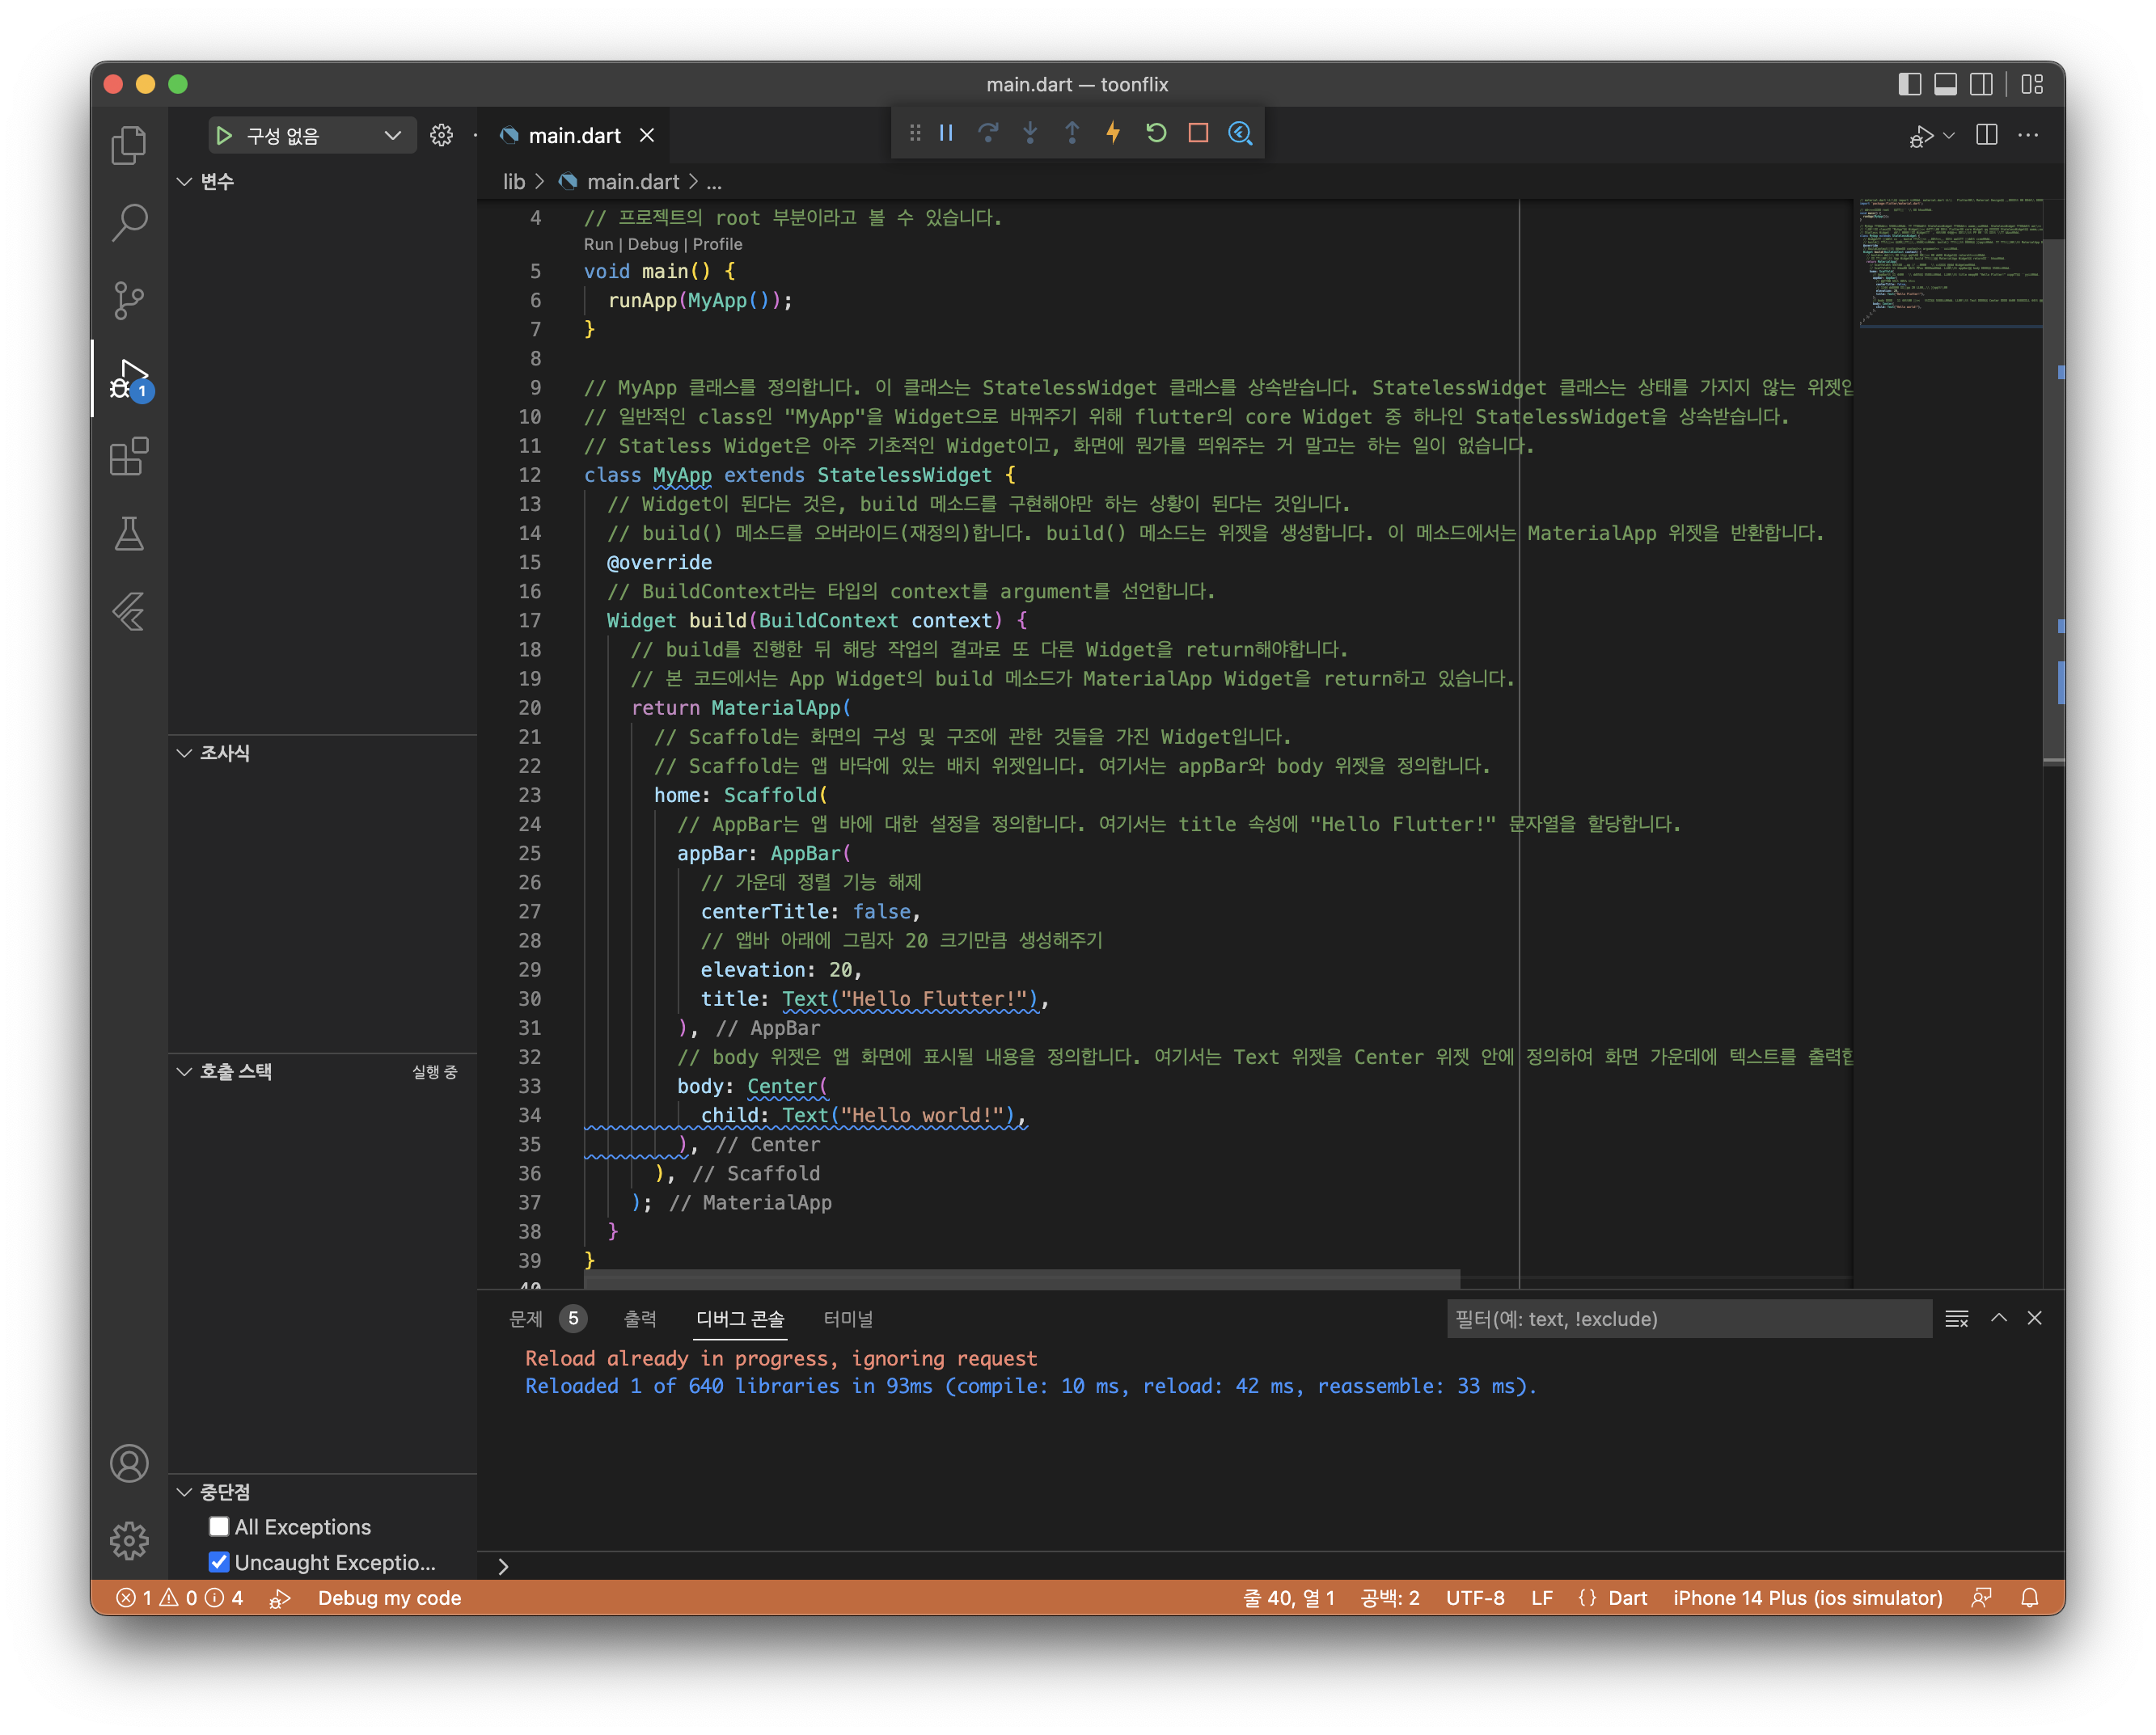Stop the debug session

point(1198,133)
